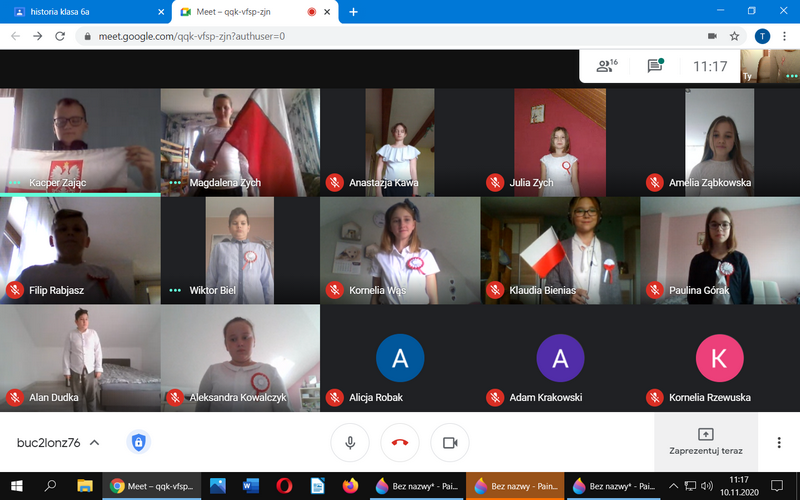Click the camera icon in the address bar
The width and height of the screenshot is (800, 500).
(712, 36)
